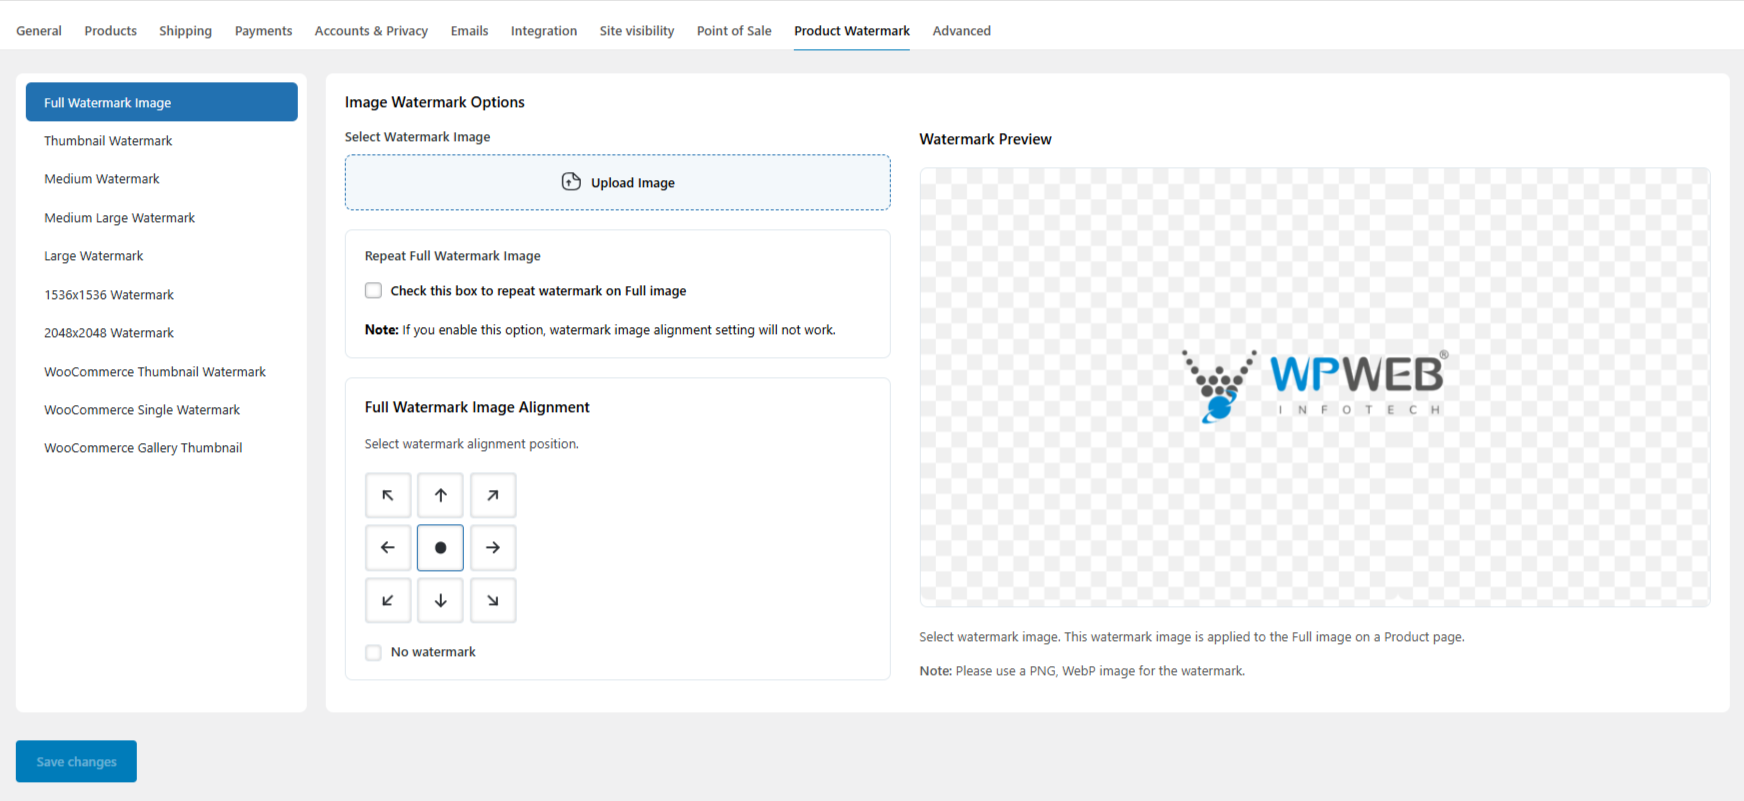Viewport: 1744px width, 801px height.
Task: Enable repeat watermark on Full image checkbox
Action: click(x=374, y=291)
